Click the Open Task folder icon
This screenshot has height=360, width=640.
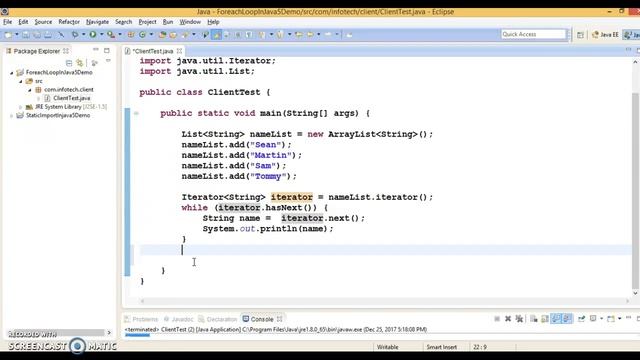(173, 35)
